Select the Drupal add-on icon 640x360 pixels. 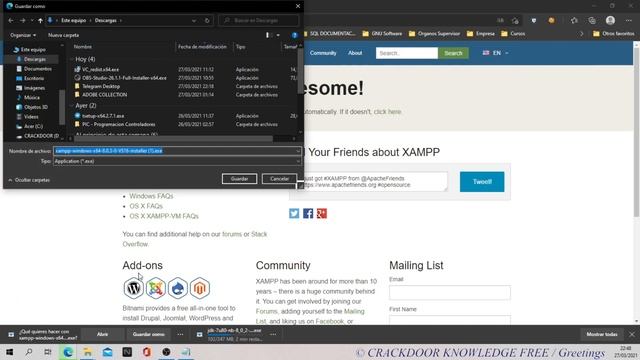[178, 288]
